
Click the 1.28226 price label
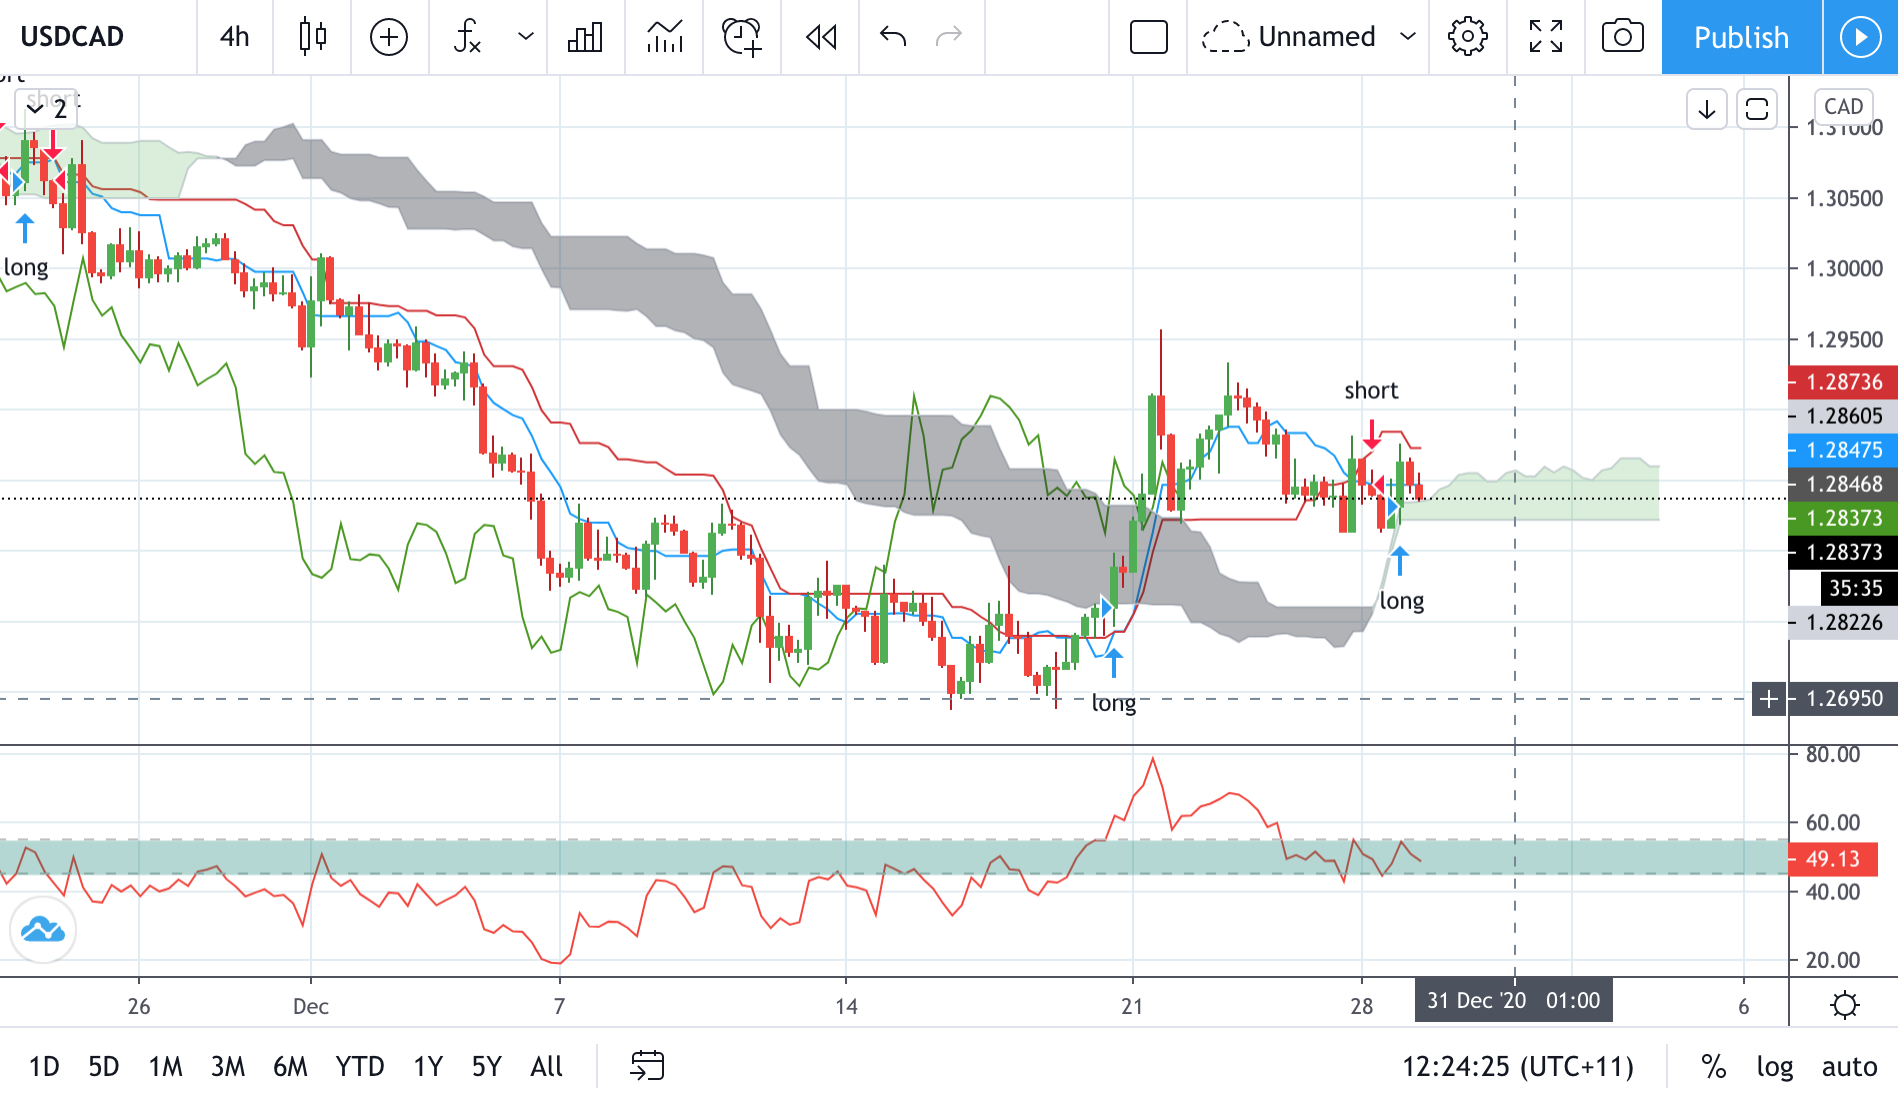coord(1842,622)
